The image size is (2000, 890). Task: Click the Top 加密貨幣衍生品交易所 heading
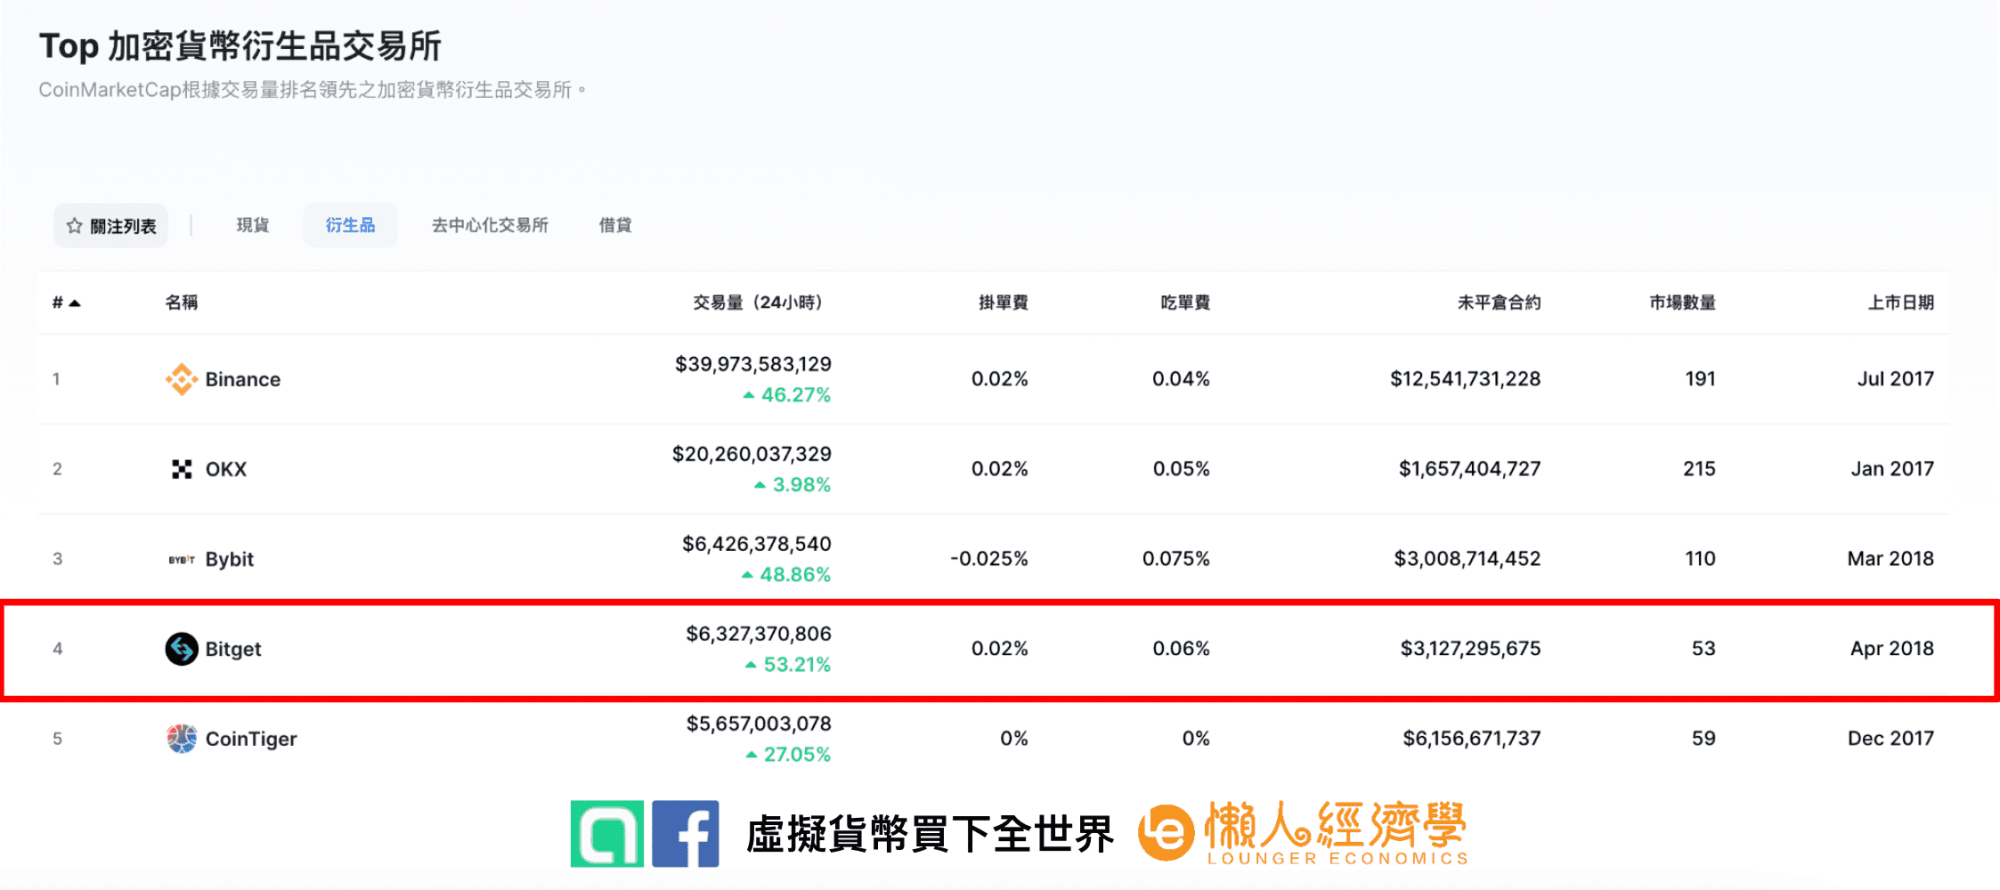(240, 46)
